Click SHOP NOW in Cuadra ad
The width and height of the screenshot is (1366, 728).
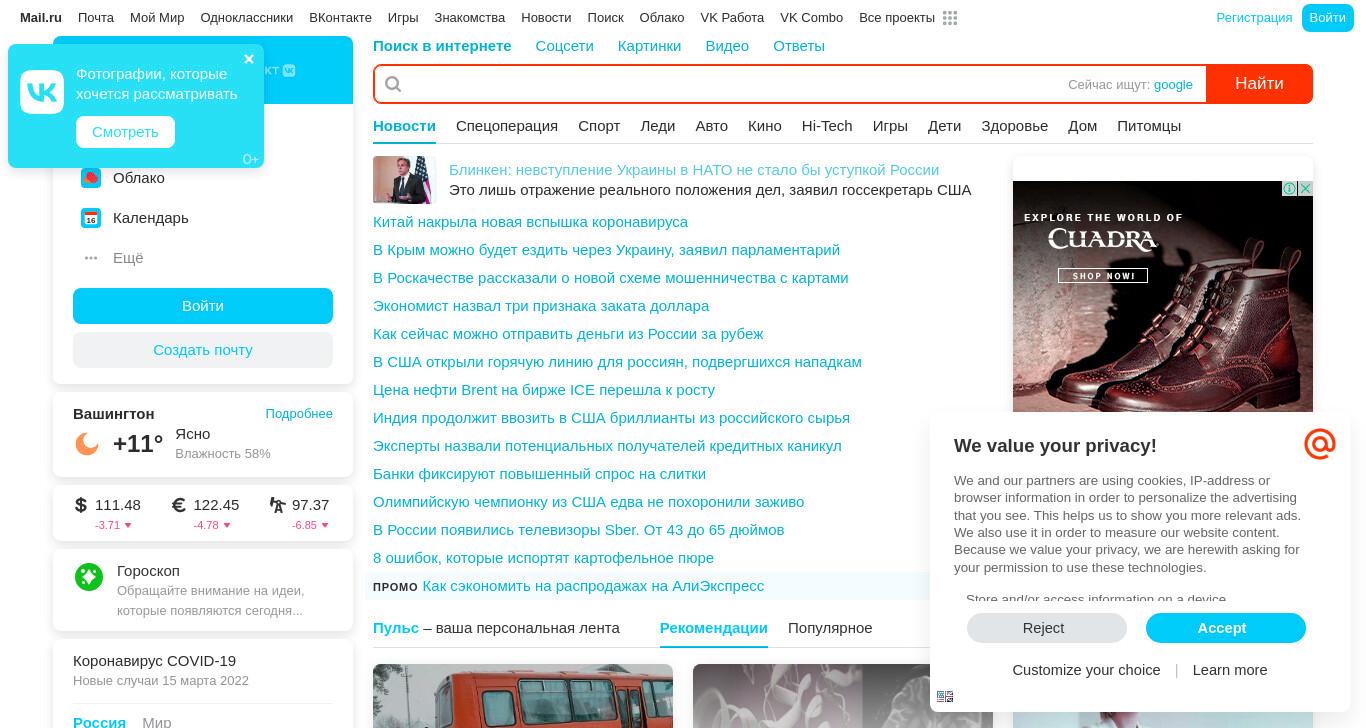(1103, 276)
